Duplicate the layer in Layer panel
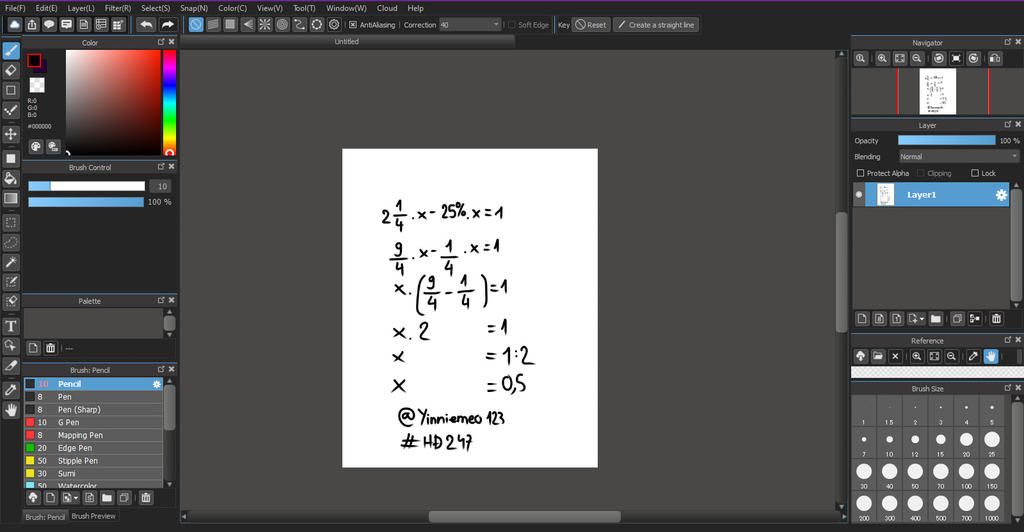 957,319
